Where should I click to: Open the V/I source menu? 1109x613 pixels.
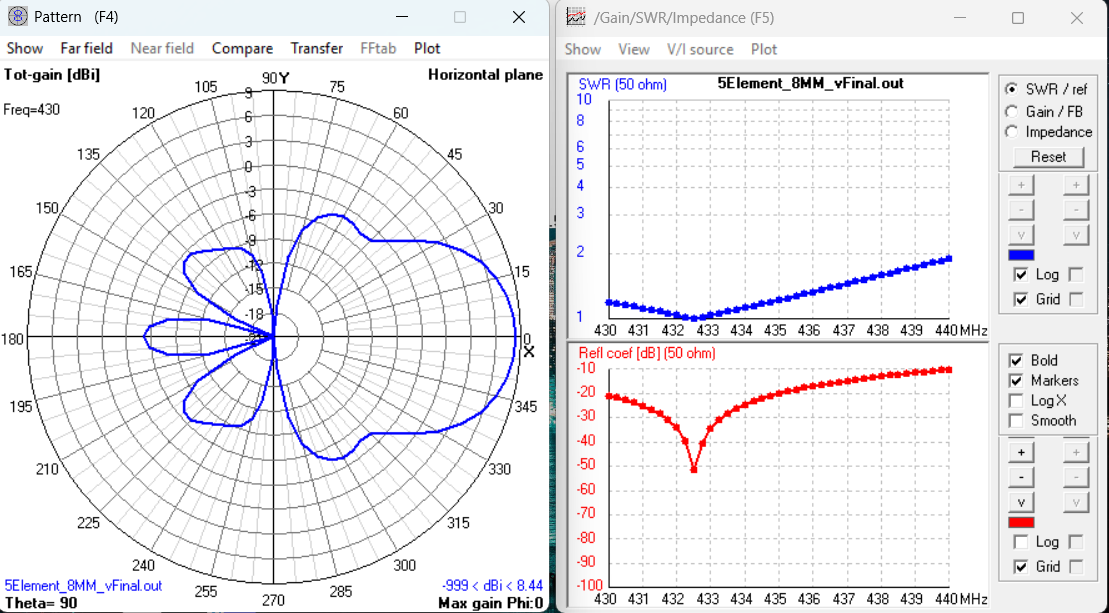click(700, 49)
